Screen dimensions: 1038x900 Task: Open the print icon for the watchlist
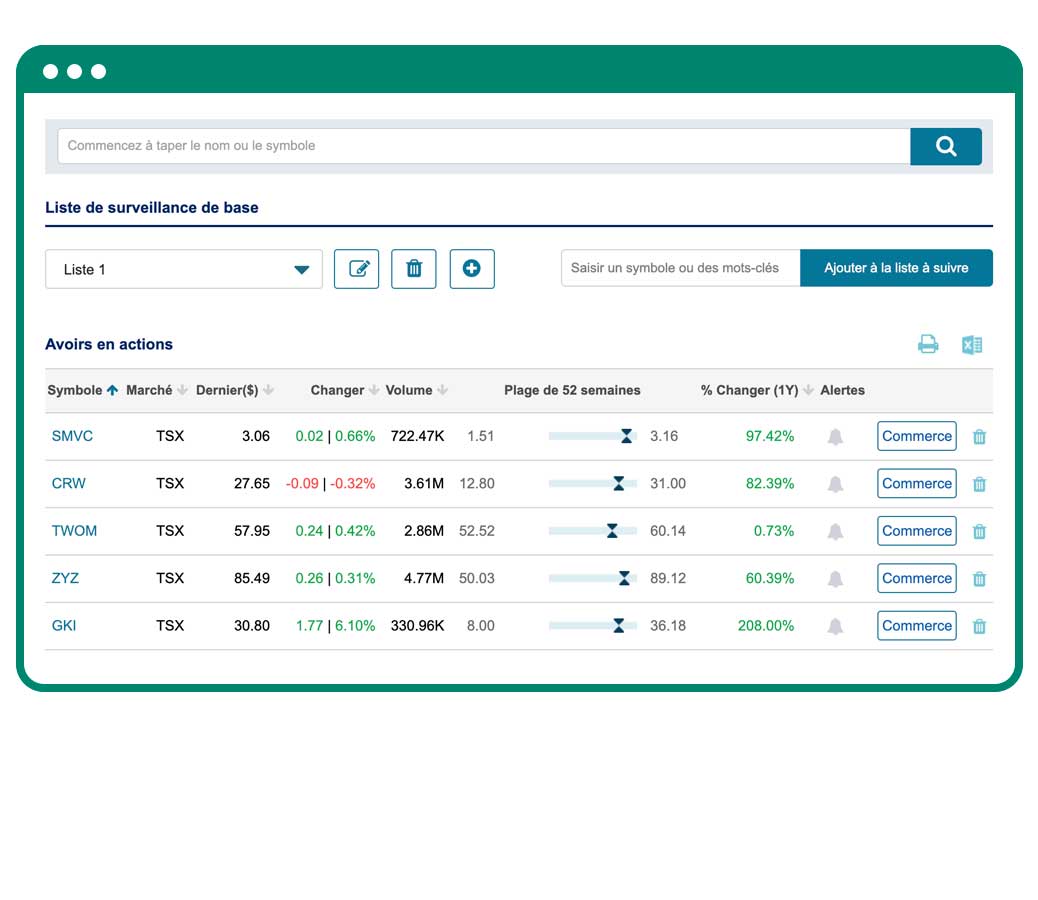tap(929, 344)
